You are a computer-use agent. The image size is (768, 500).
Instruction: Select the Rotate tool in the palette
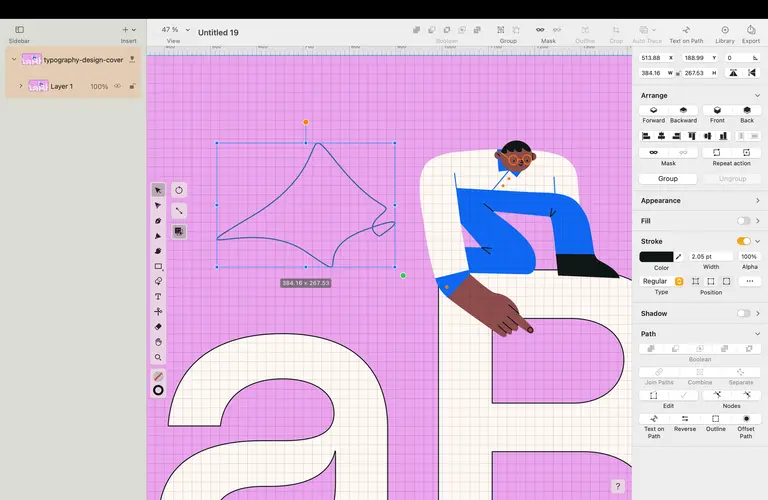point(179,190)
